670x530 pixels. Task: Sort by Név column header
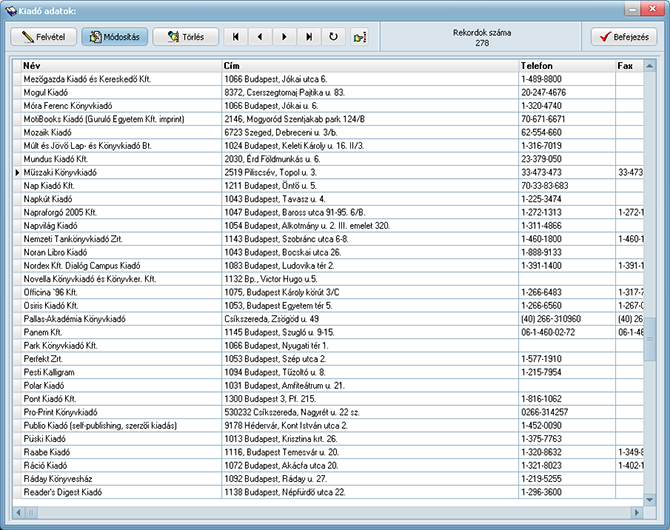point(121,66)
